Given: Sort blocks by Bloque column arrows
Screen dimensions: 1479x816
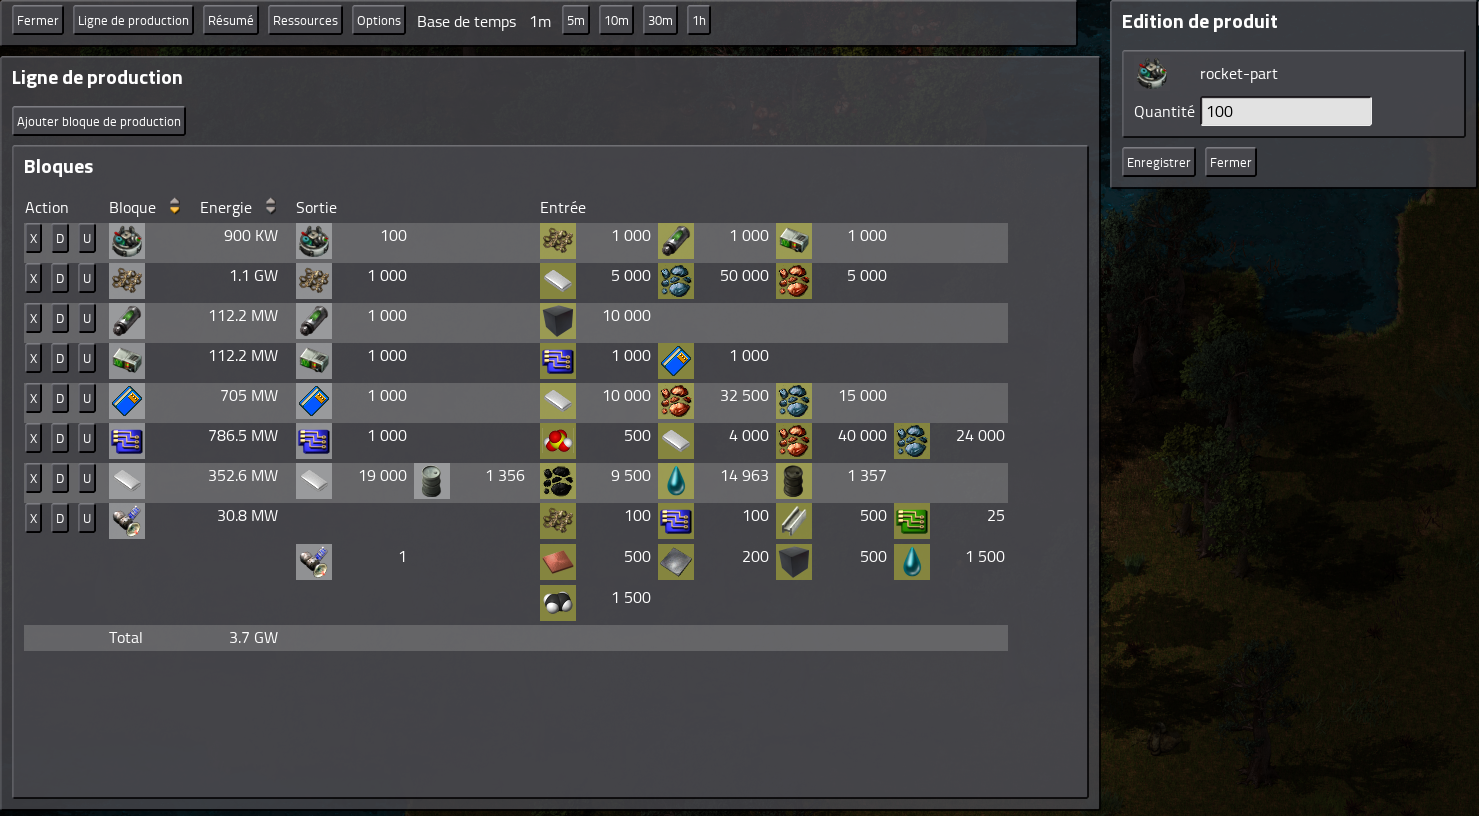Looking at the screenshot, I should click(x=174, y=206).
